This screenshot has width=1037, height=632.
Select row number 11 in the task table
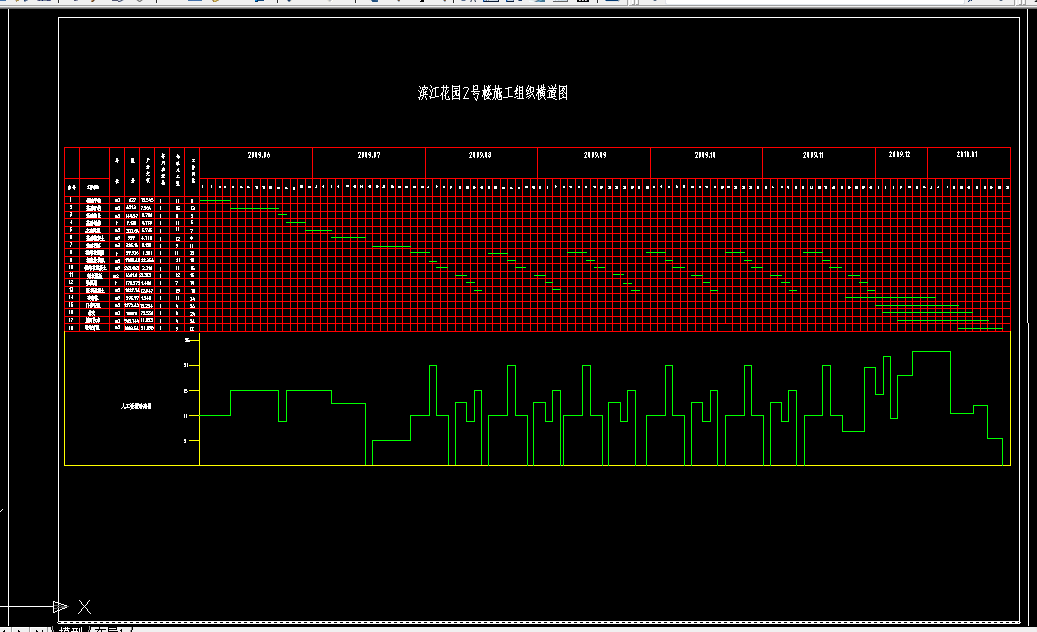coord(71,275)
